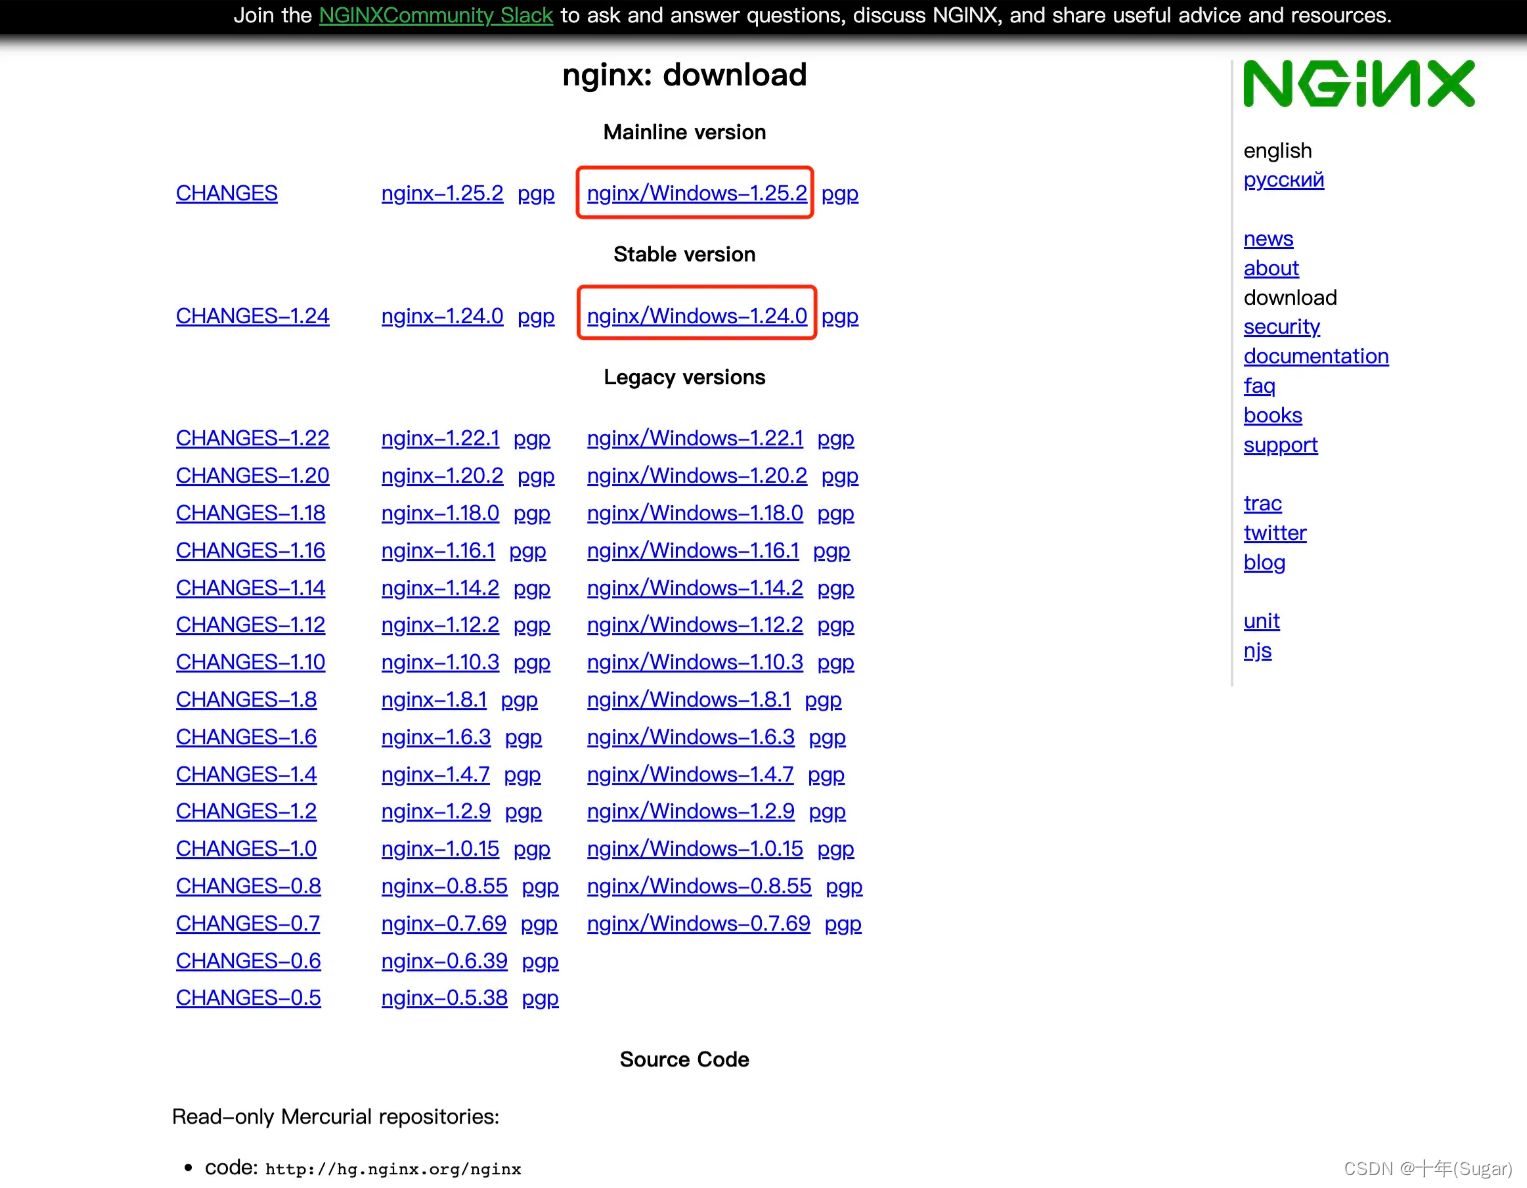1527x1188 pixels.
Task: Open the faq page
Action: click(1259, 387)
